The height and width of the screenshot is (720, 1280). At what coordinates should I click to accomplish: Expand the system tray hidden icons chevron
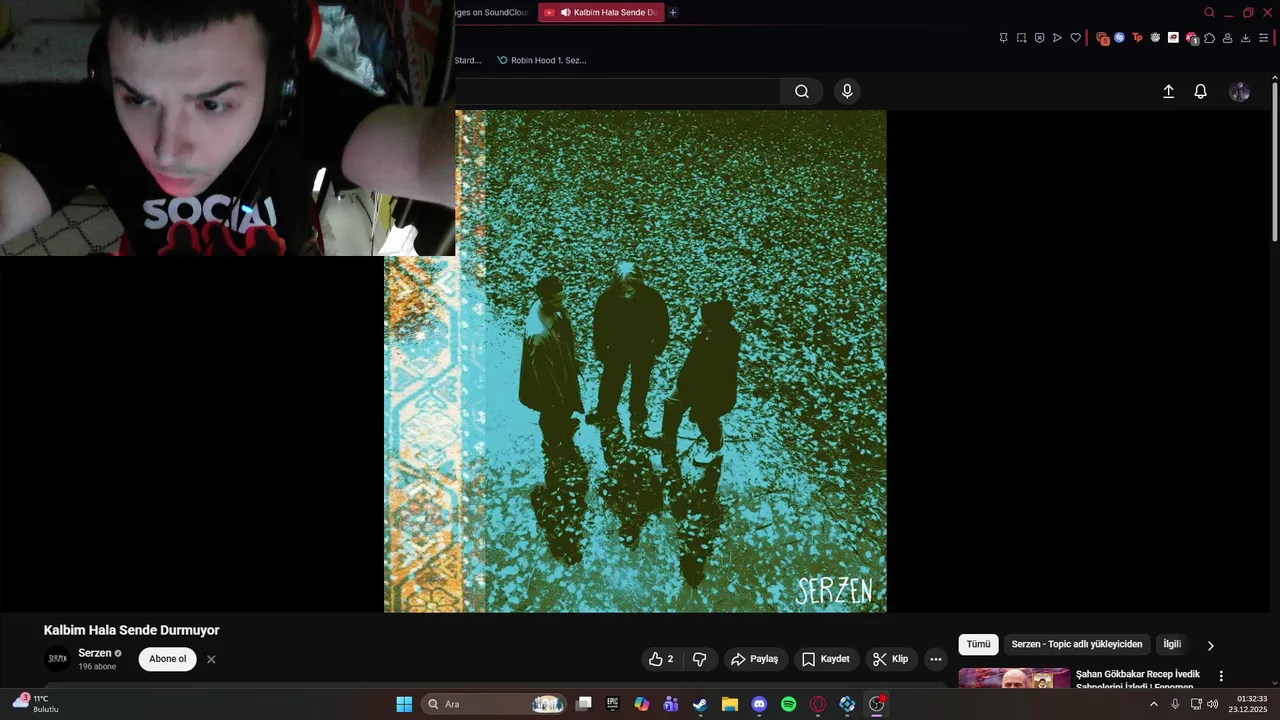[x=1154, y=704]
